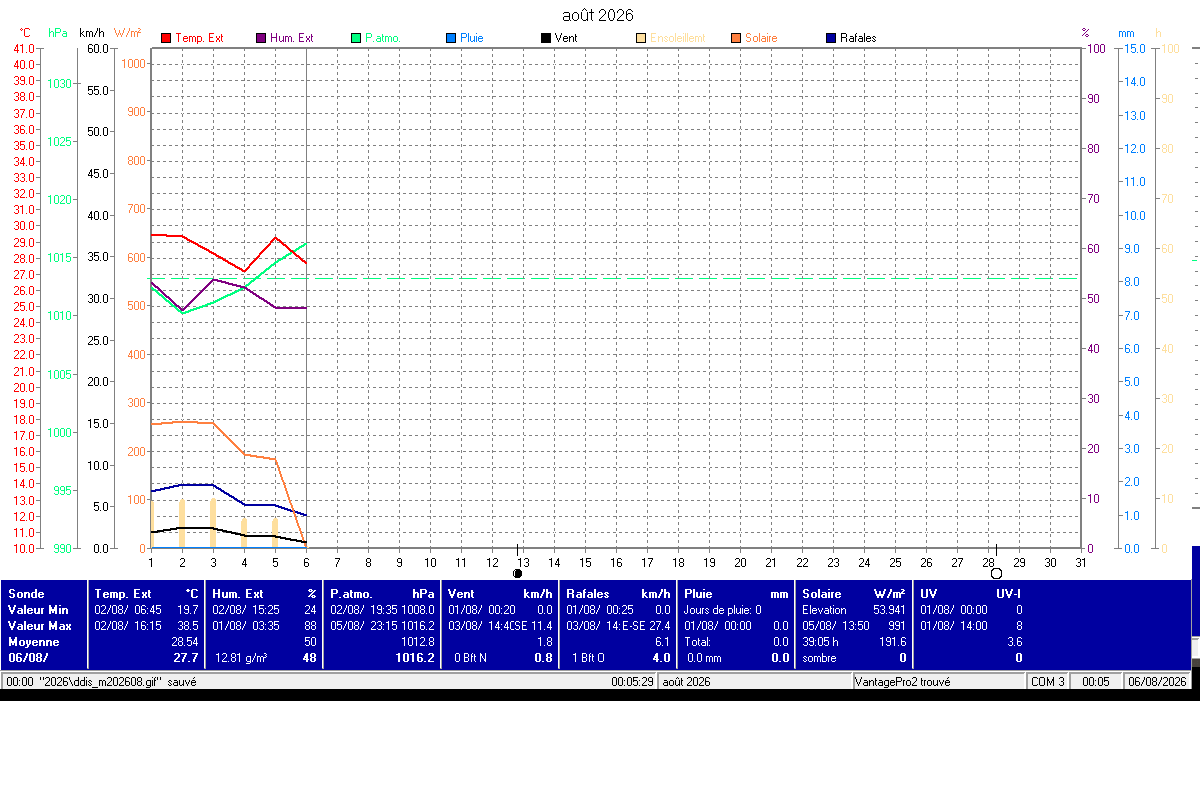Screen dimensions: 1200x787
Task: Select the 'Vent' legend label
Action: (x=566, y=38)
